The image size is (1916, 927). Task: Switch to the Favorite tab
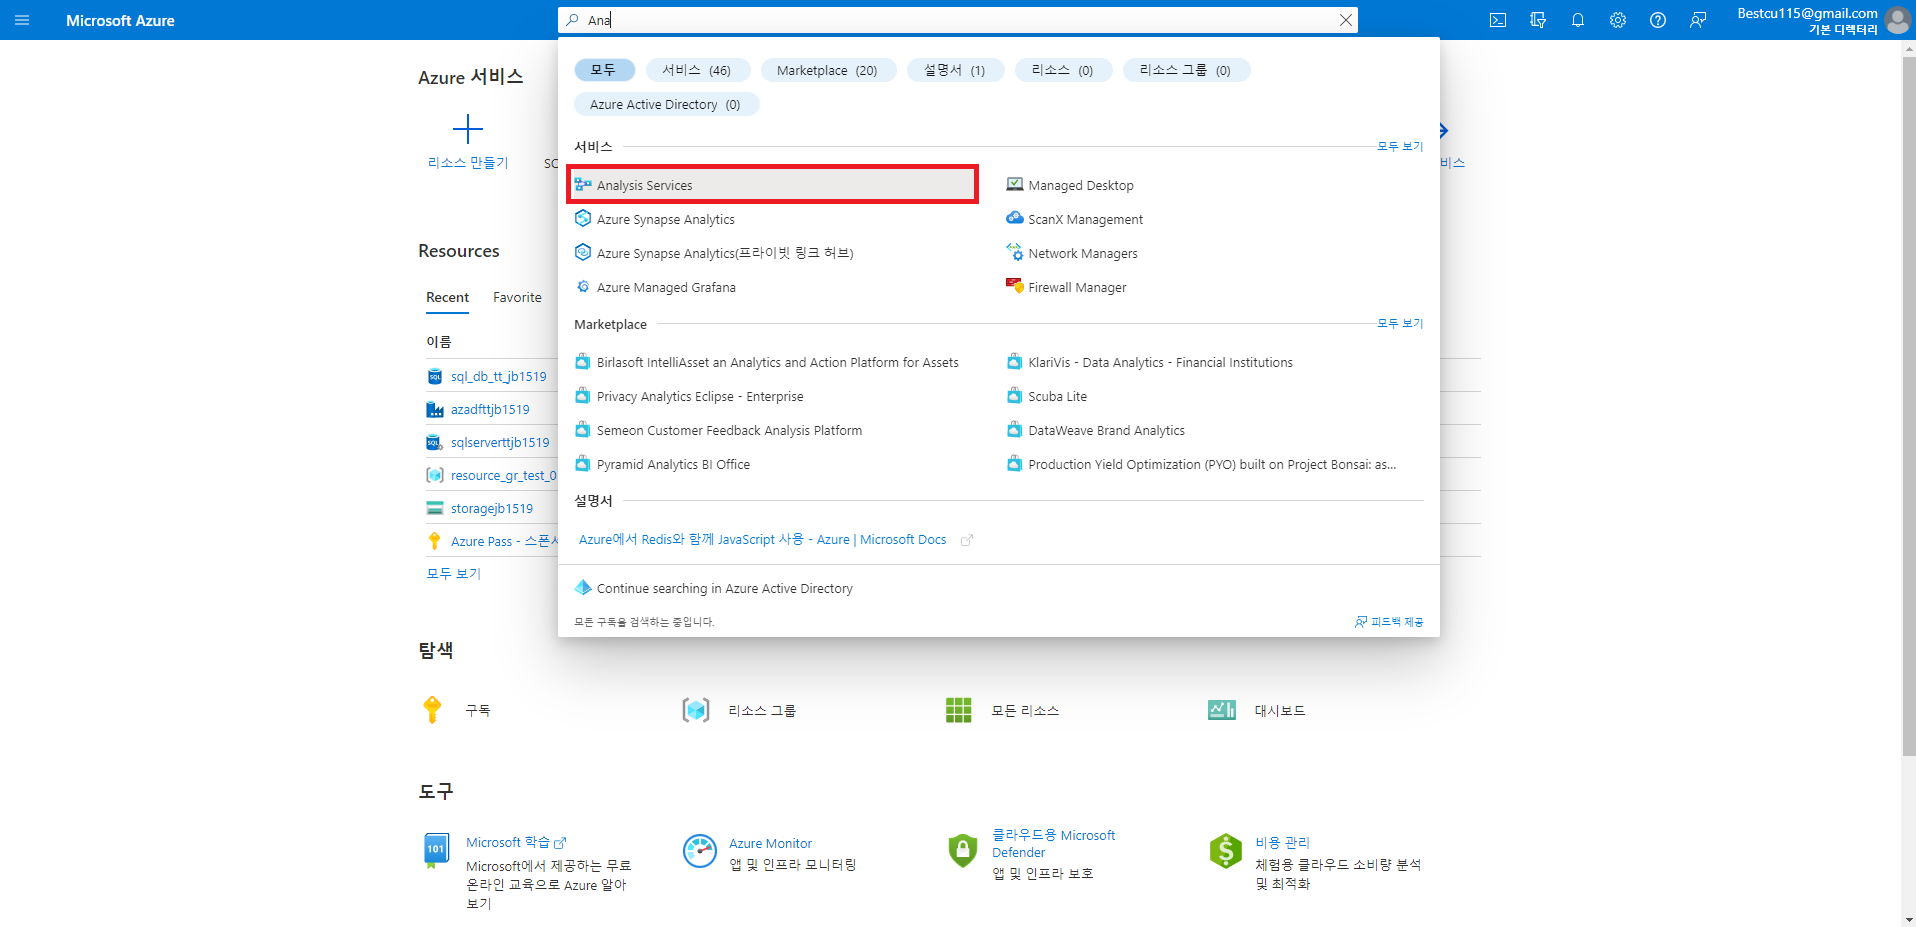[x=517, y=297]
